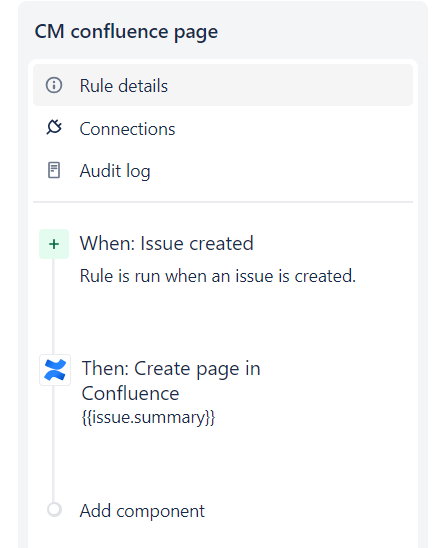Open the Connections section
Screen dimensions: 440x548
coord(223,129)
